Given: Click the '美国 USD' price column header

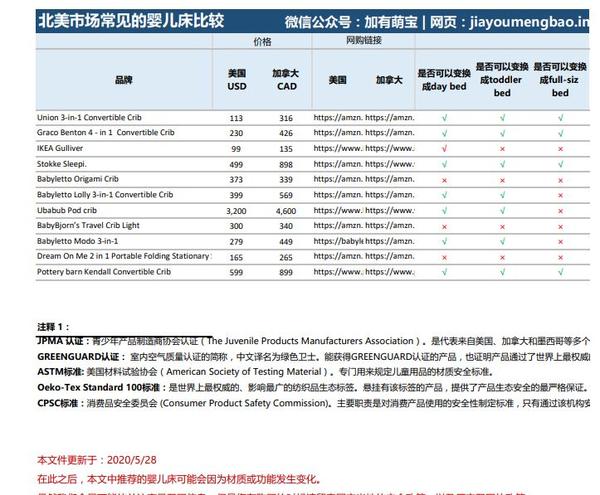Looking at the screenshot, I should tap(237, 80).
